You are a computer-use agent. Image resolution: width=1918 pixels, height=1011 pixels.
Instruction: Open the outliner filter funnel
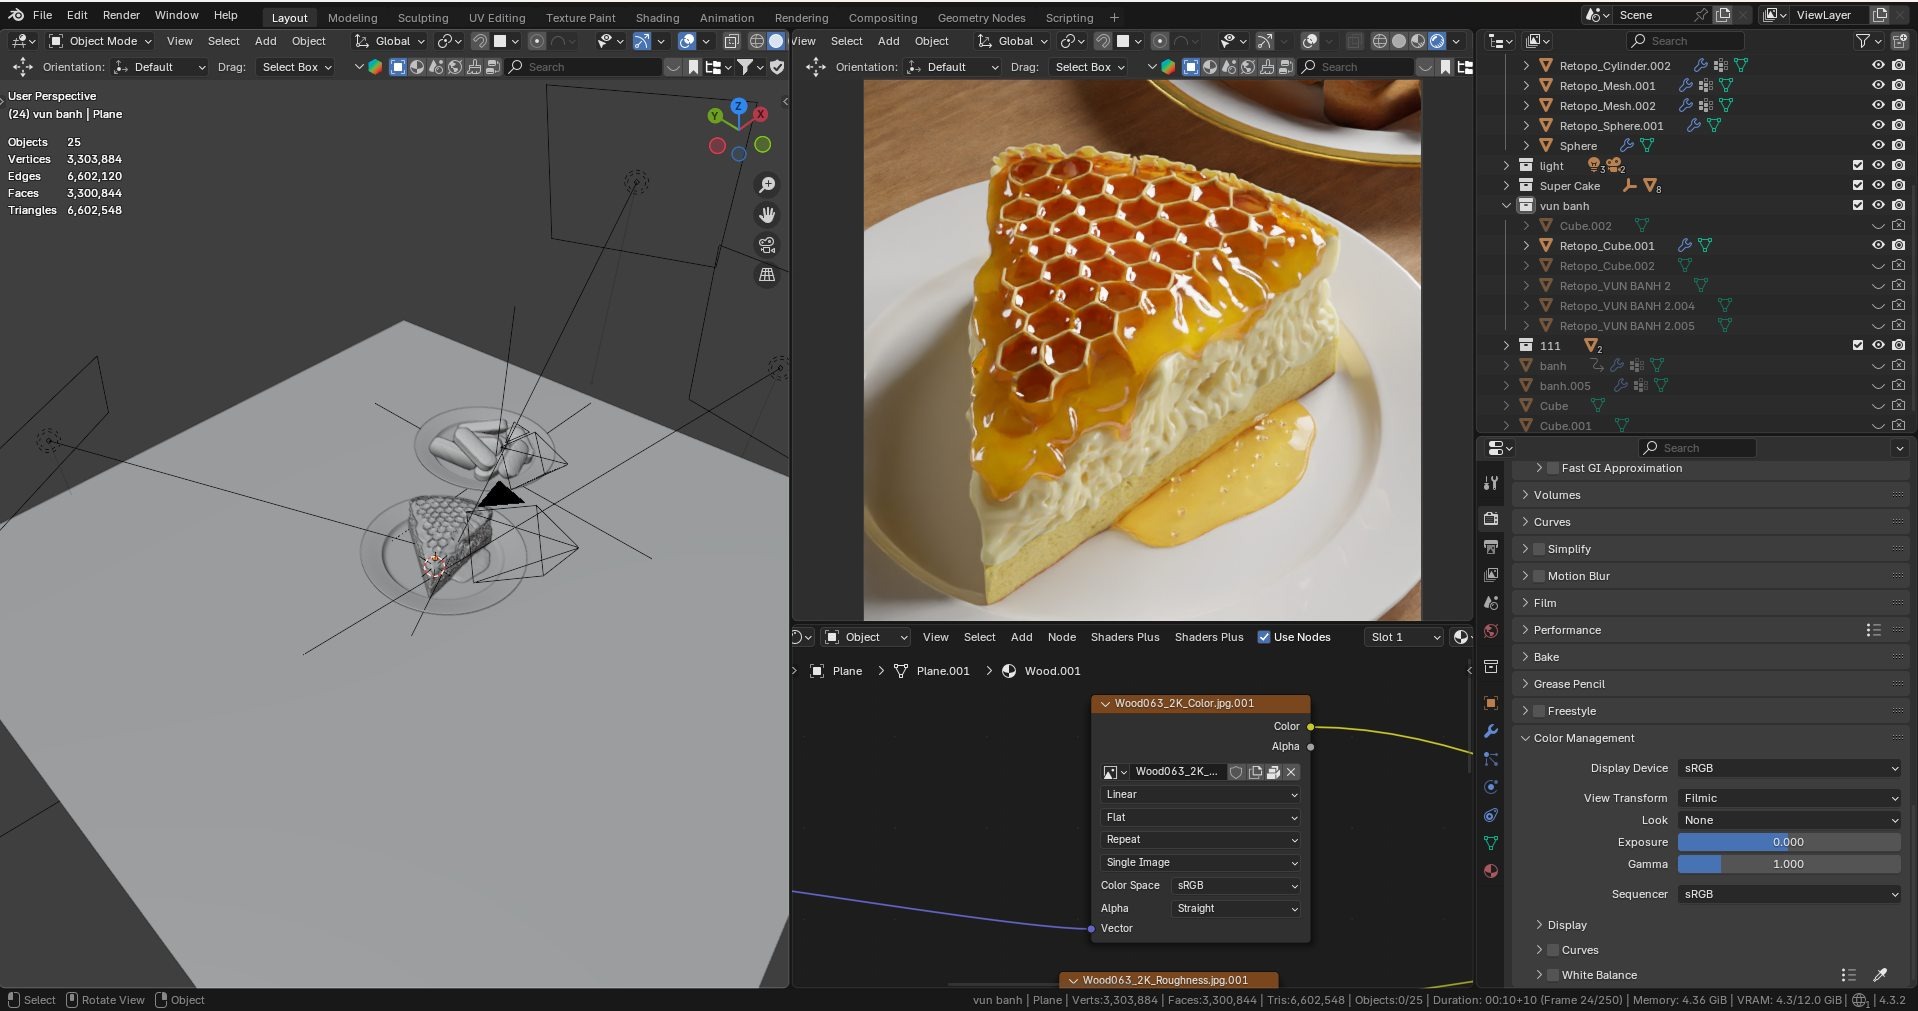1863,41
